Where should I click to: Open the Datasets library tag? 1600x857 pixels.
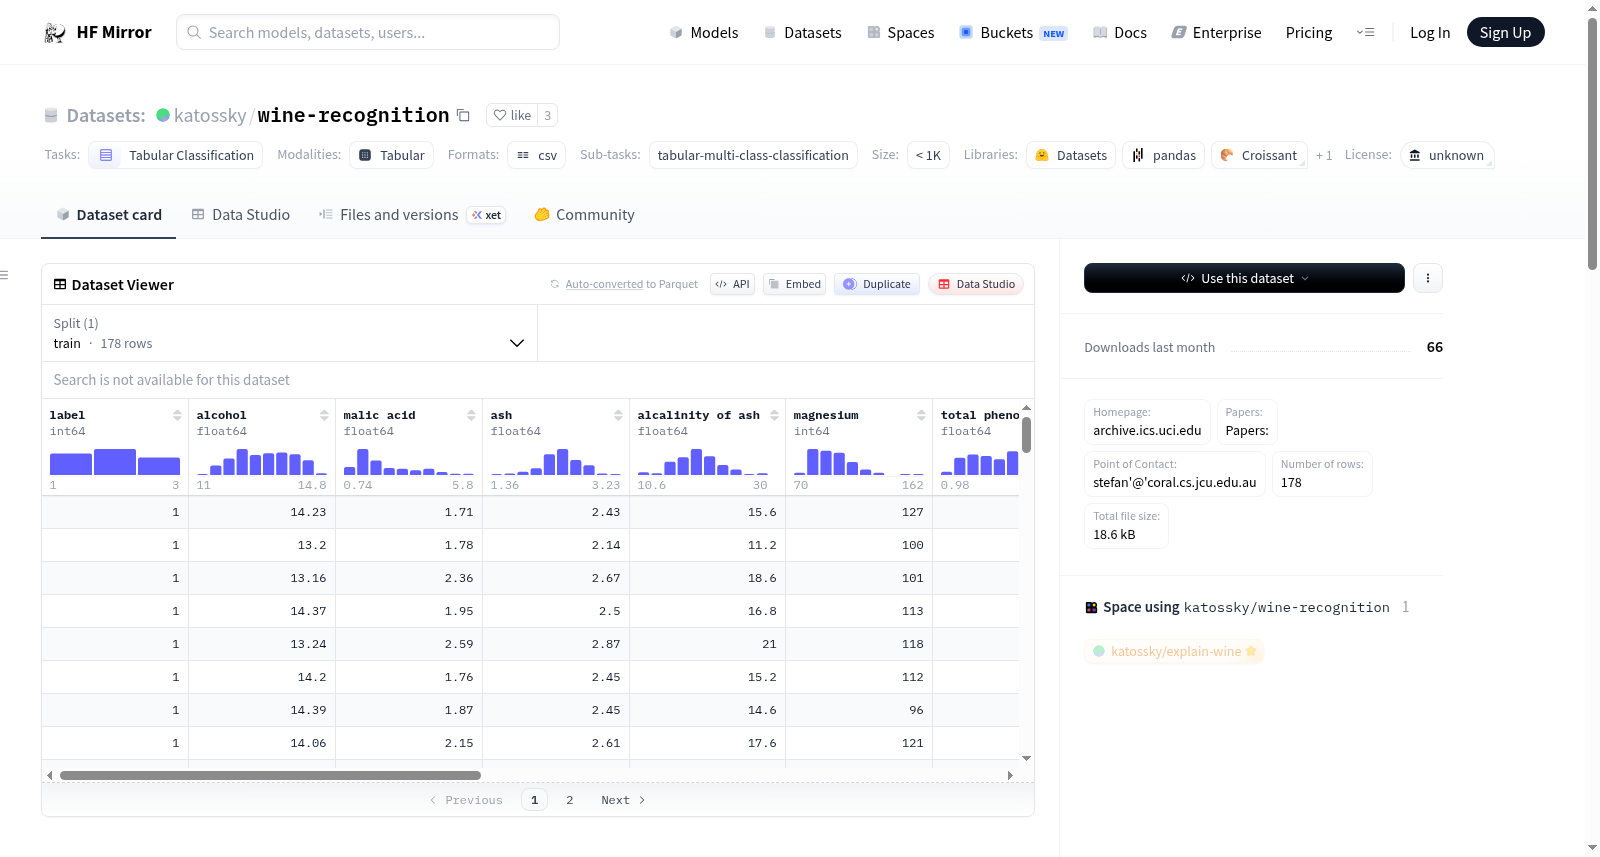[1071, 155]
